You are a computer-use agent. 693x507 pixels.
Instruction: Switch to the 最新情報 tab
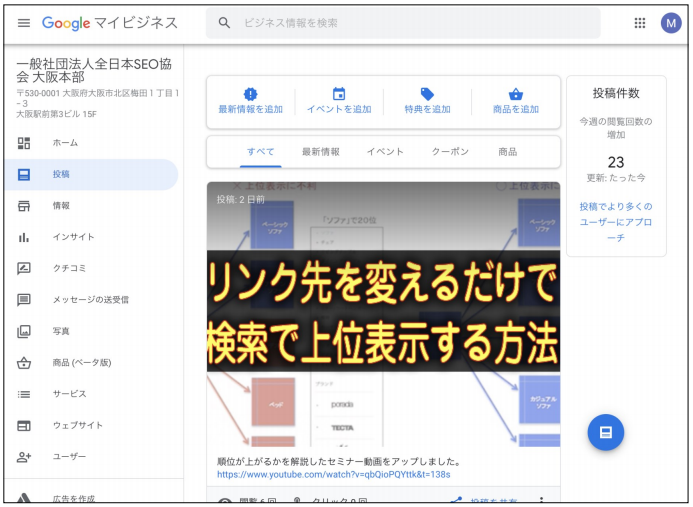coord(321,152)
